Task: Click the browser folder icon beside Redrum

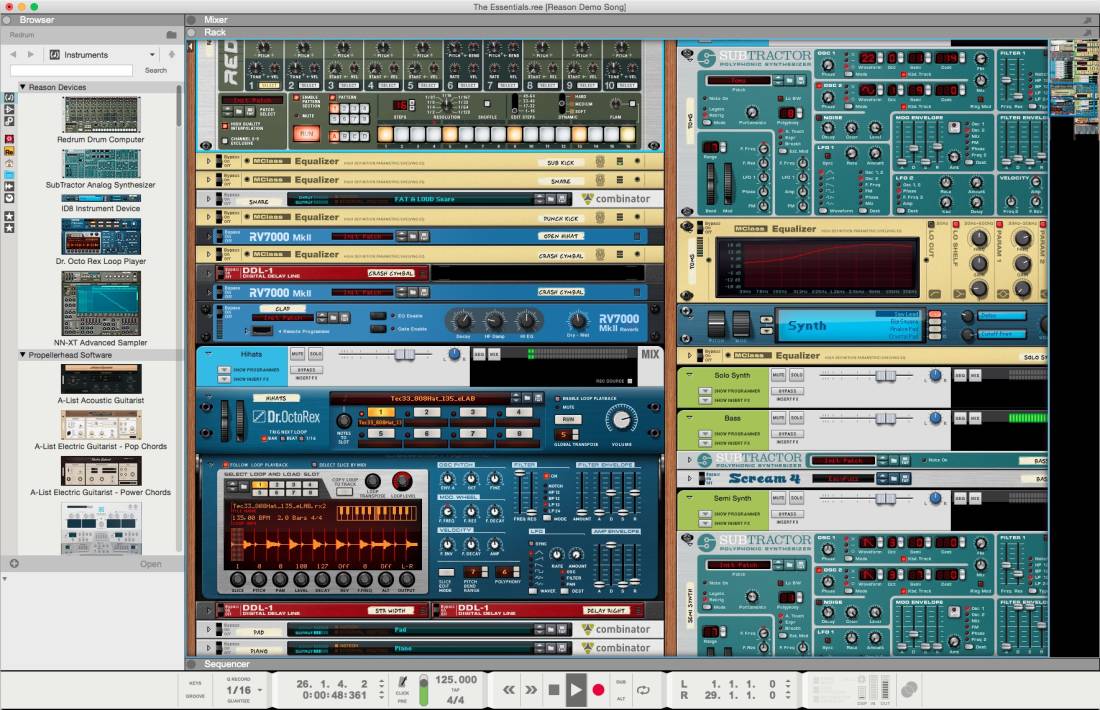Action: [x=171, y=34]
